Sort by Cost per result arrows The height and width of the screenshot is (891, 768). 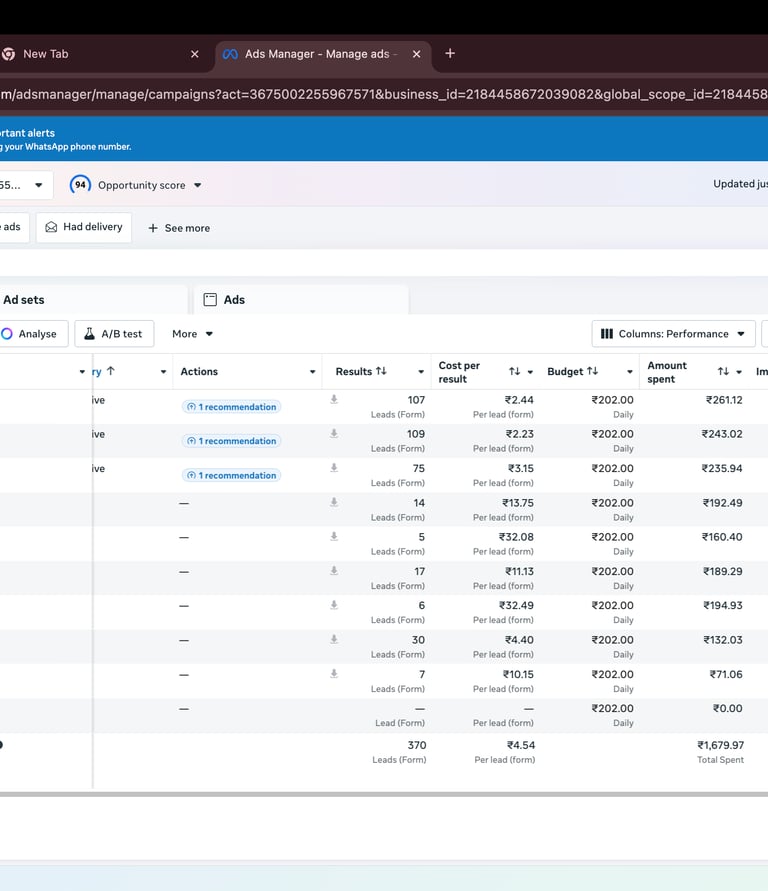click(x=514, y=372)
